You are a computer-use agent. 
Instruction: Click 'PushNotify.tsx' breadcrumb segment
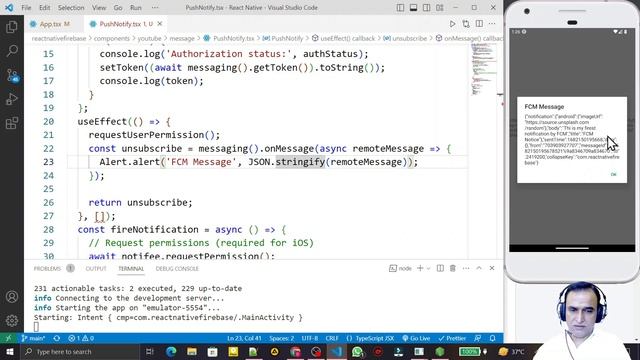(x=233, y=38)
